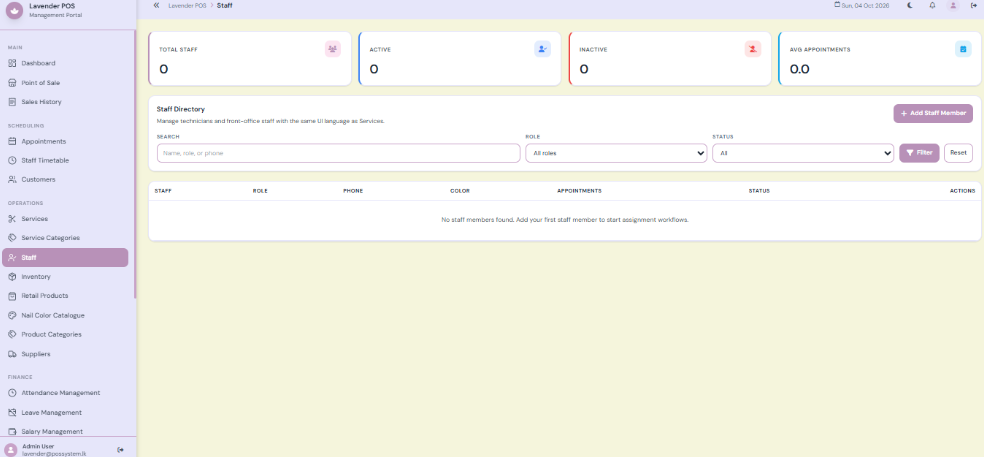Click the date Sun, 04 Oct 2026
Image resolution: width=984 pixels, height=457 pixels.
(862, 6)
